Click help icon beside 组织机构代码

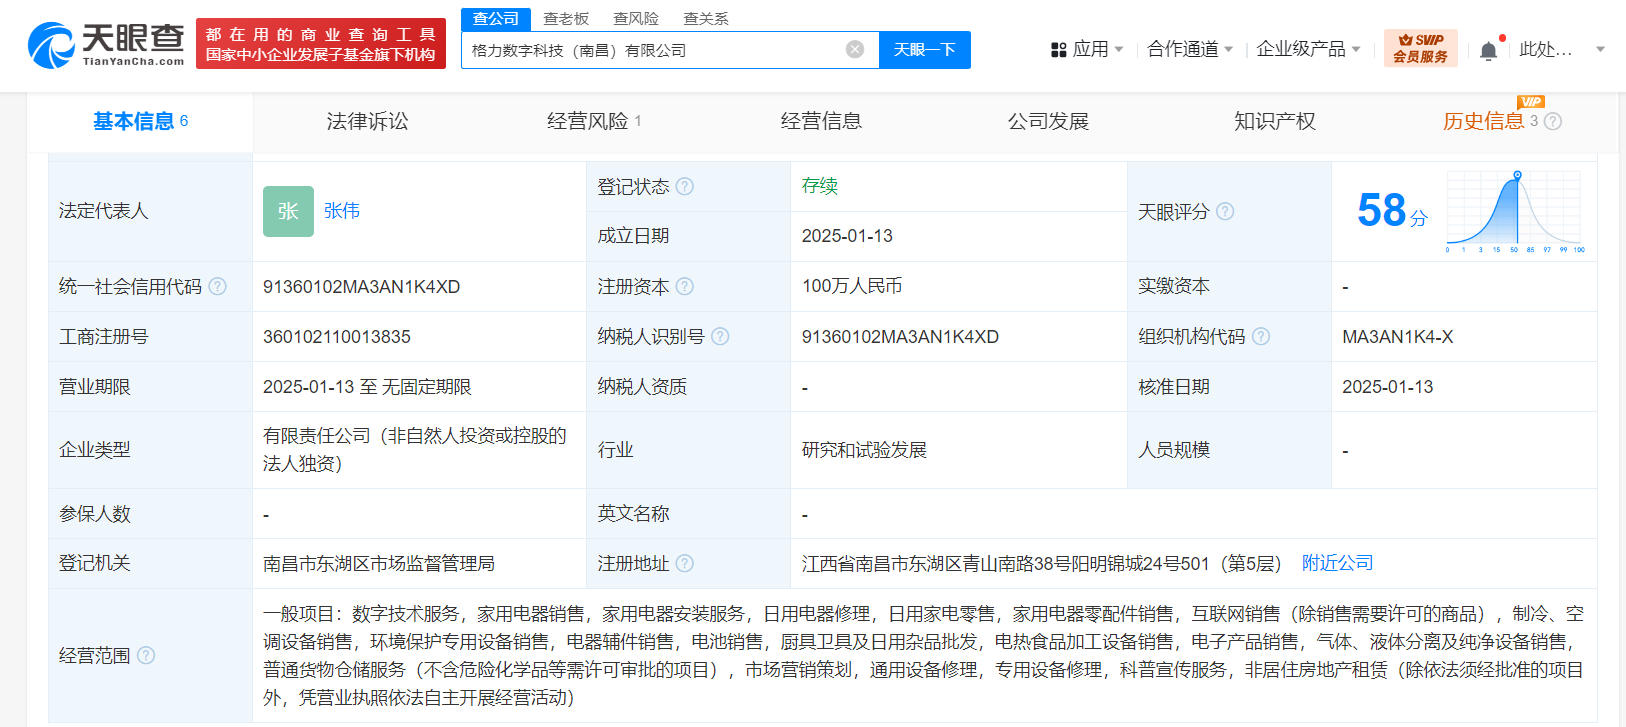point(1261,337)
